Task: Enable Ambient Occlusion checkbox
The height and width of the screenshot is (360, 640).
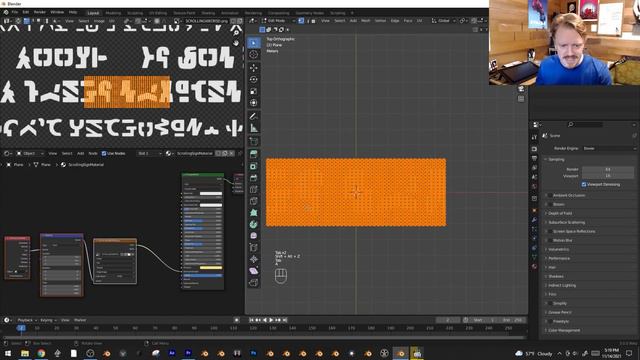Action: 550,196
